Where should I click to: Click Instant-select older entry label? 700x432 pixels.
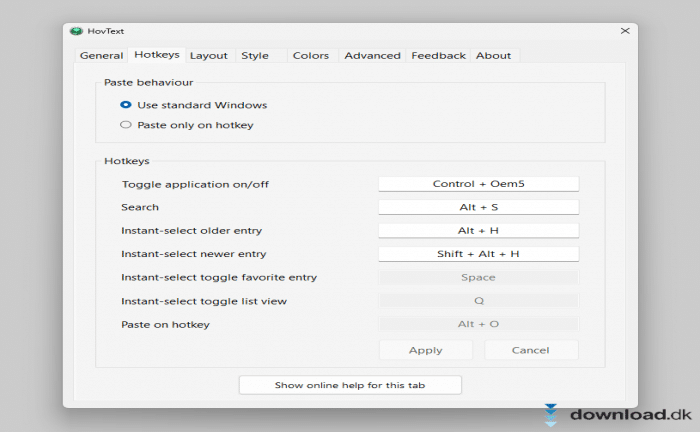[192, 231]
